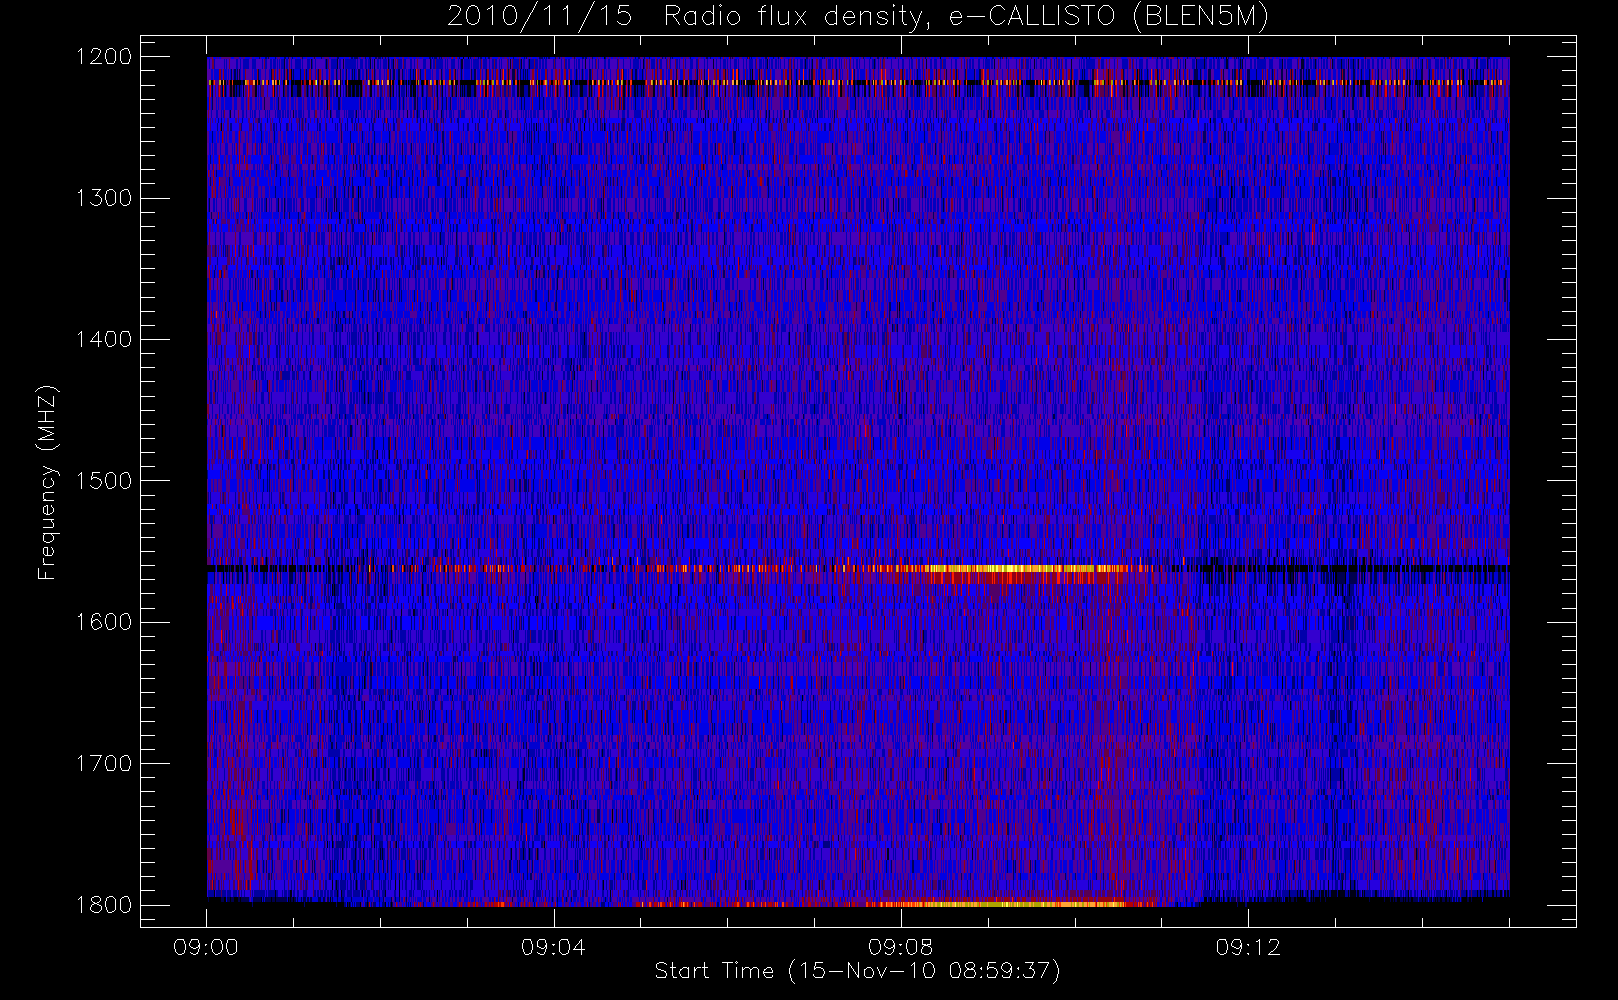Select the 1200 frequency tick label

tap(104, 57)
